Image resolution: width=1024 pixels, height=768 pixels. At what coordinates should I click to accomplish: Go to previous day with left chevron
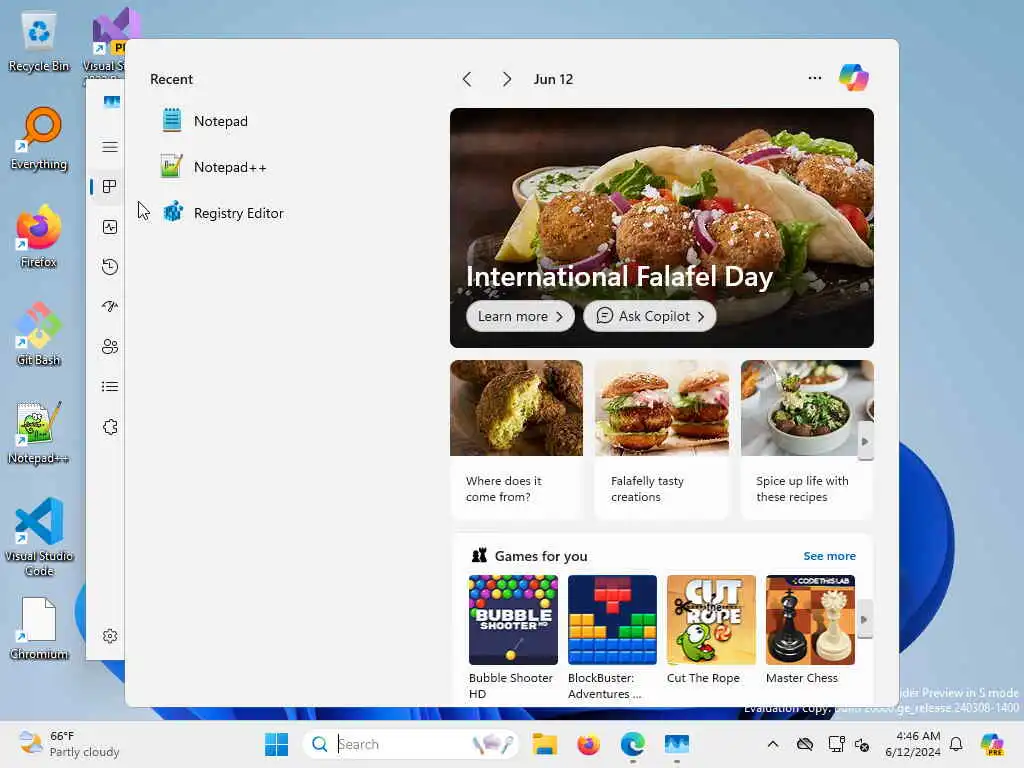[x=467, y=80]
